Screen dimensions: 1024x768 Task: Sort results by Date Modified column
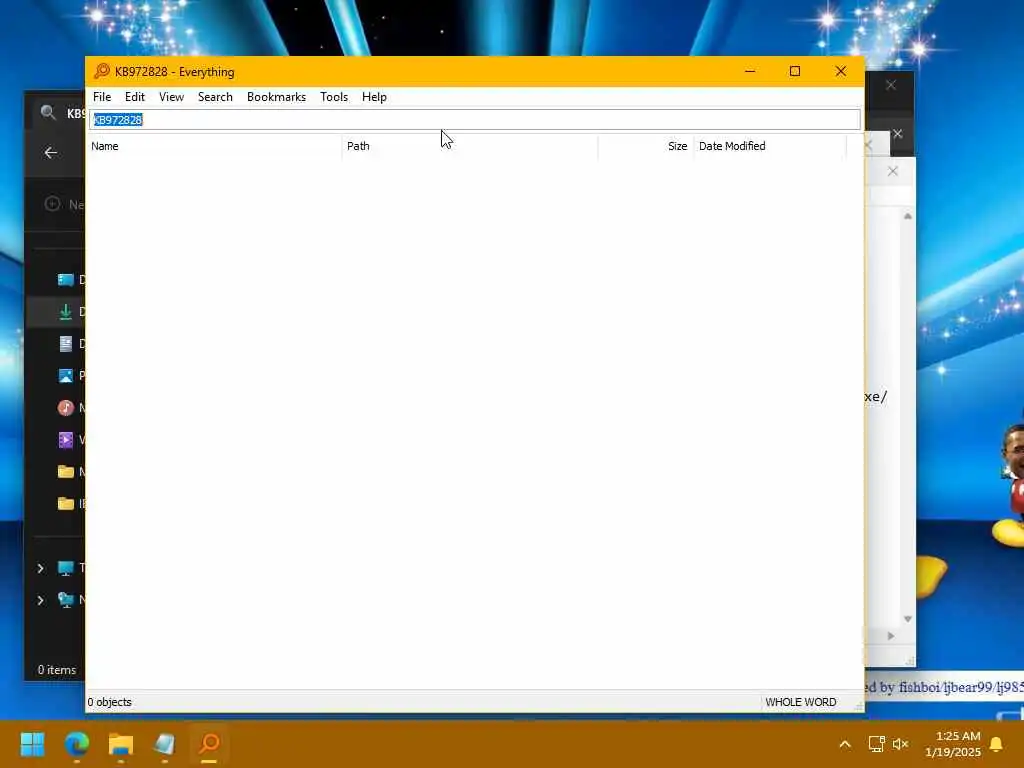769,146
